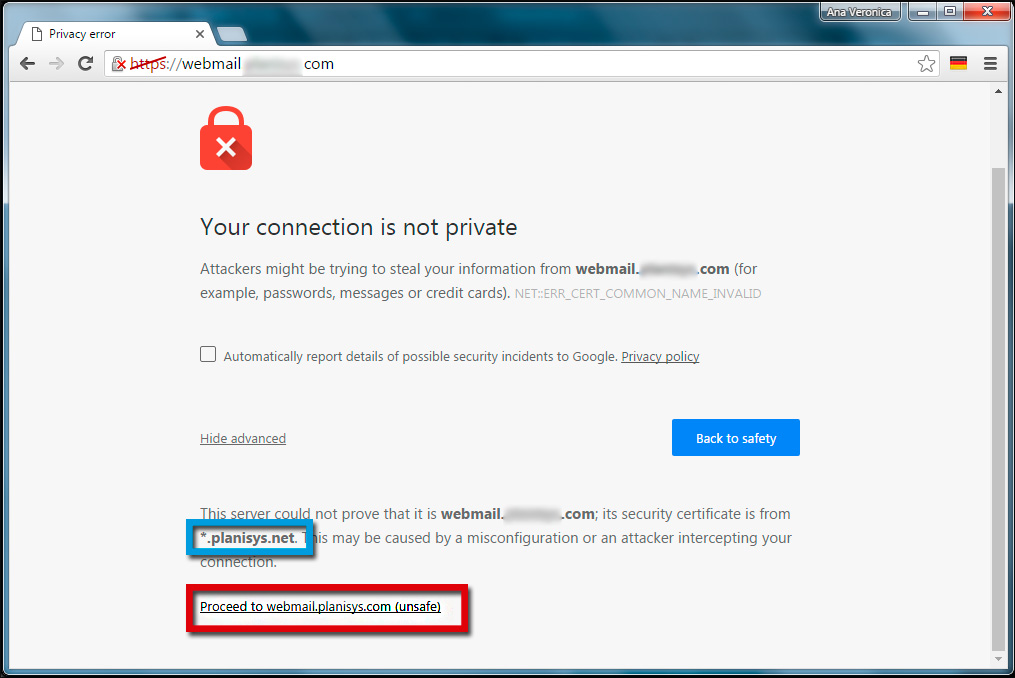
Task: Click the forward navigation arrow
Action: coord(56,63)
